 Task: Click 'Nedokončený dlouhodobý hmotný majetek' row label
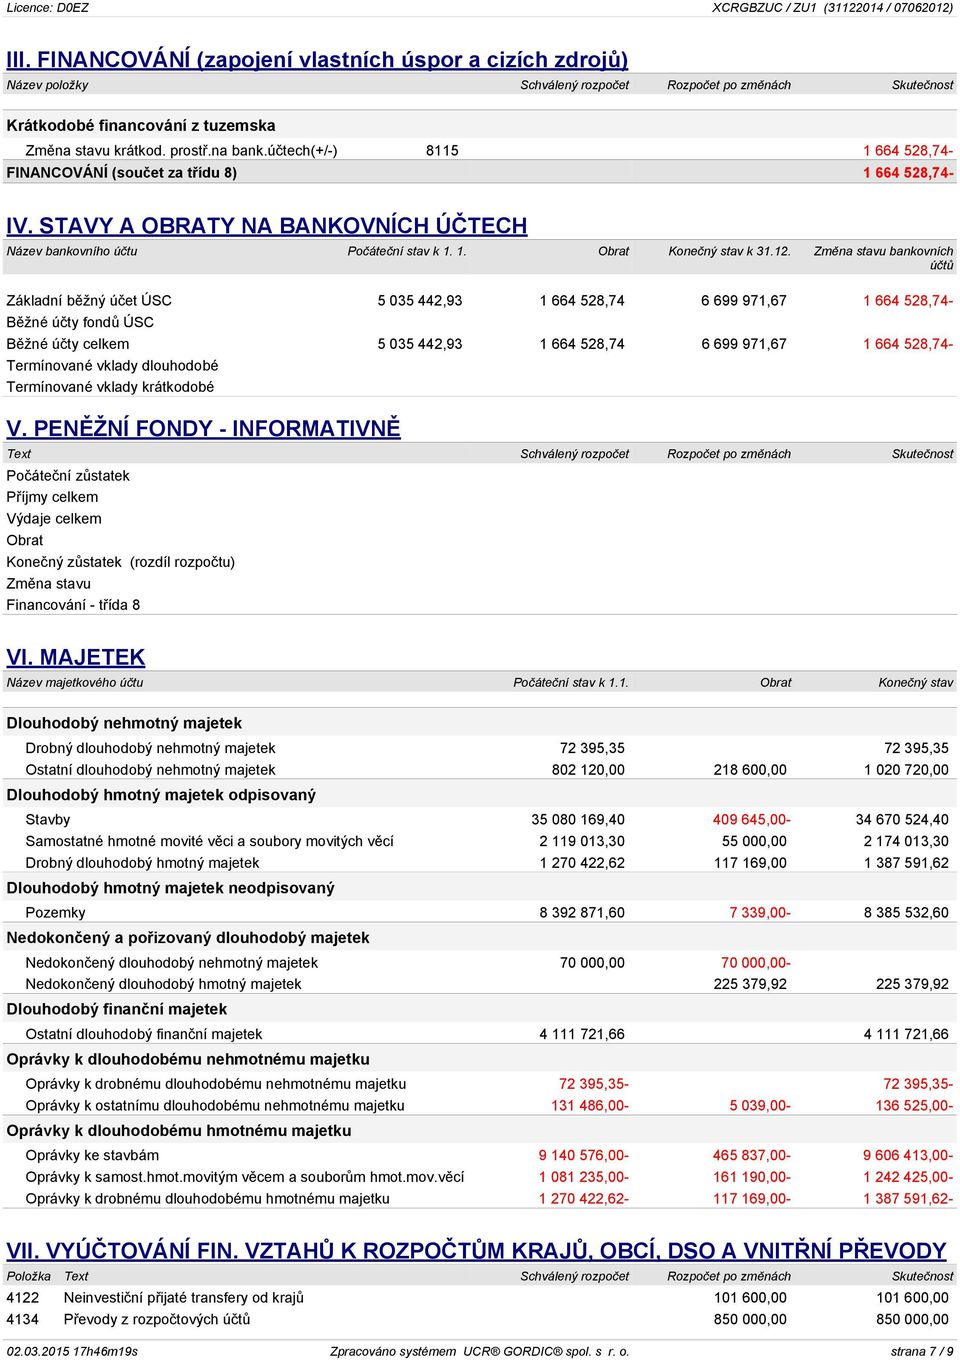[x=163, y=984]
